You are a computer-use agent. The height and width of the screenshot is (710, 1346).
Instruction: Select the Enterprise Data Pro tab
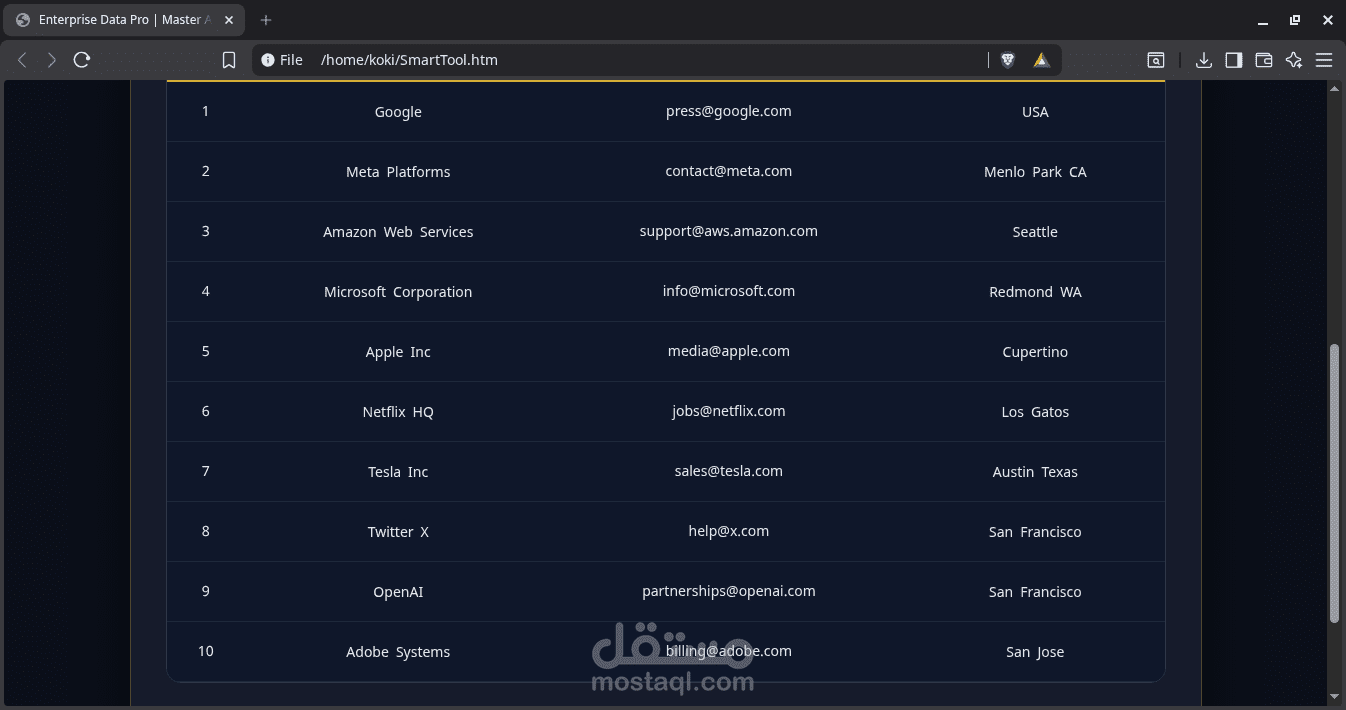pyautogui.click(x=124, y=20)
